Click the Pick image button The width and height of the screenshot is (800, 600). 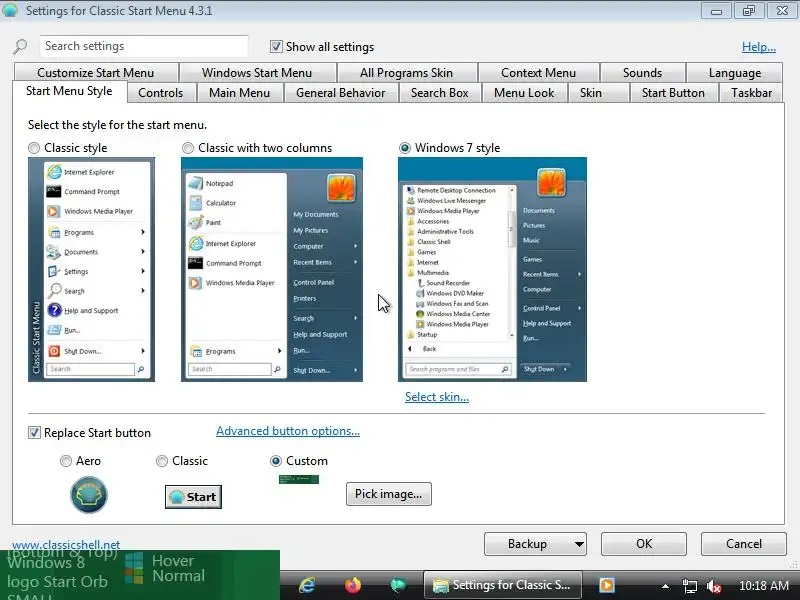pyautogui.click(x=389, y=494)
